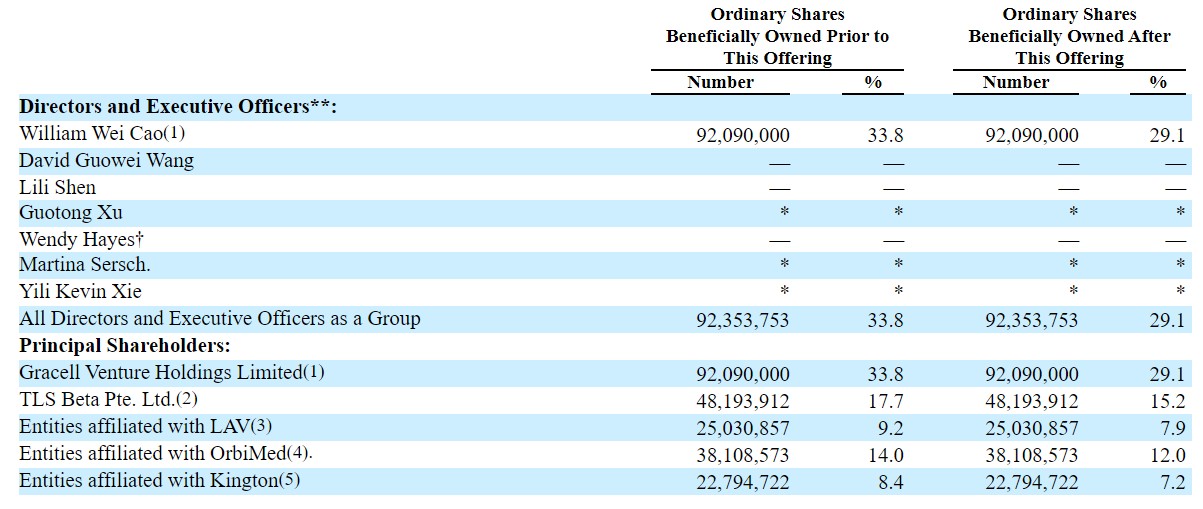Click Entities affiliated with OrbiMed(4) label
Screen dimensions: 1203x509
(166, 454)
